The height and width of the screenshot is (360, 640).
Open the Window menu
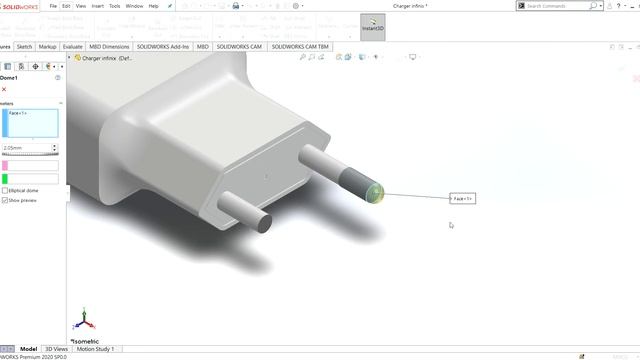pyautogui.click(x=134, y=6)
